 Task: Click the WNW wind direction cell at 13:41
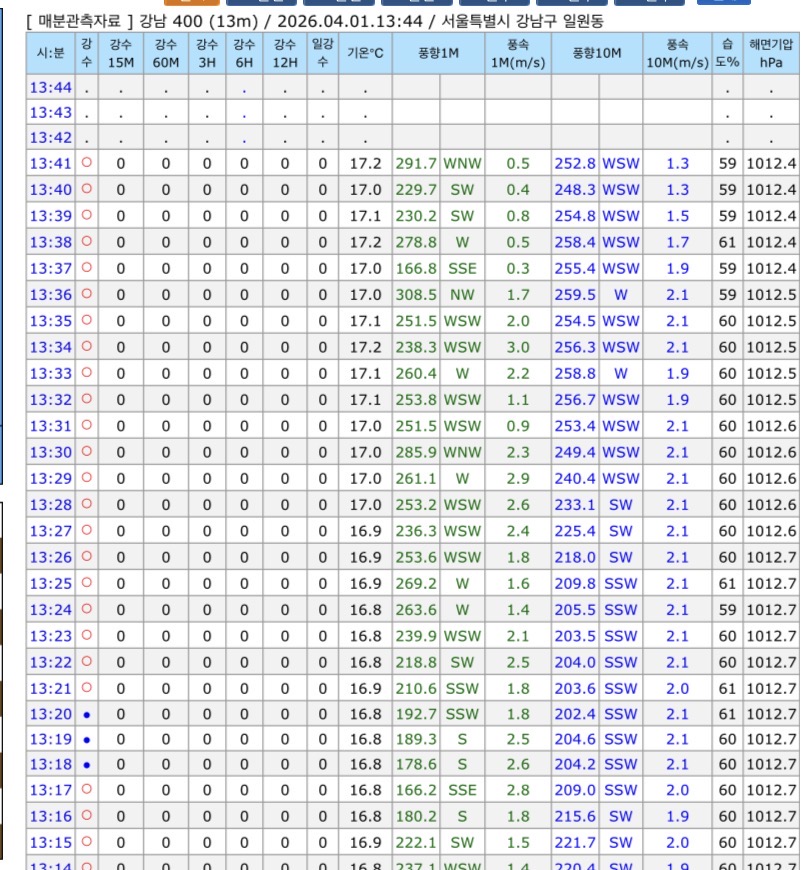coord(462,164)
